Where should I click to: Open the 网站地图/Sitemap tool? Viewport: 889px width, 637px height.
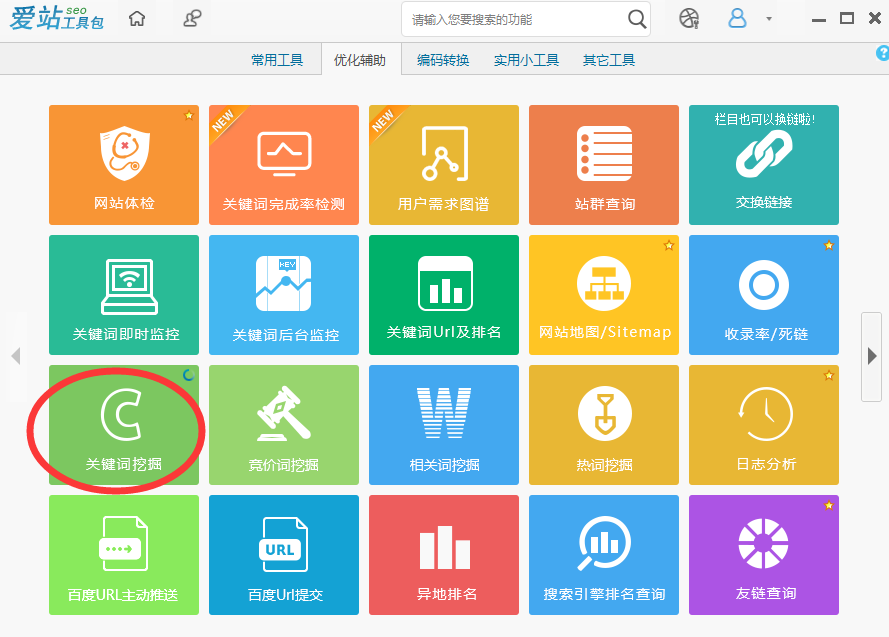coord(604,295)
